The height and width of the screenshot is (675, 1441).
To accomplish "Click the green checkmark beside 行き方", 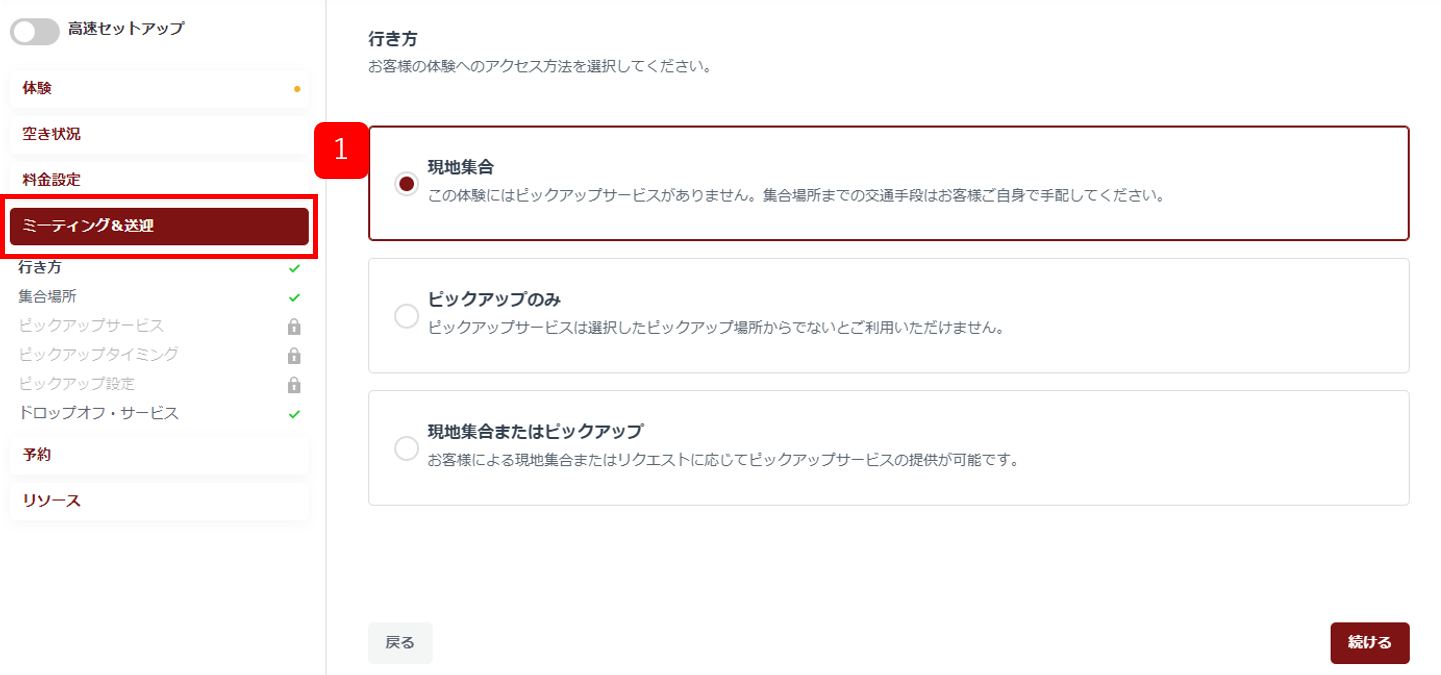I will tap(294, 268).
